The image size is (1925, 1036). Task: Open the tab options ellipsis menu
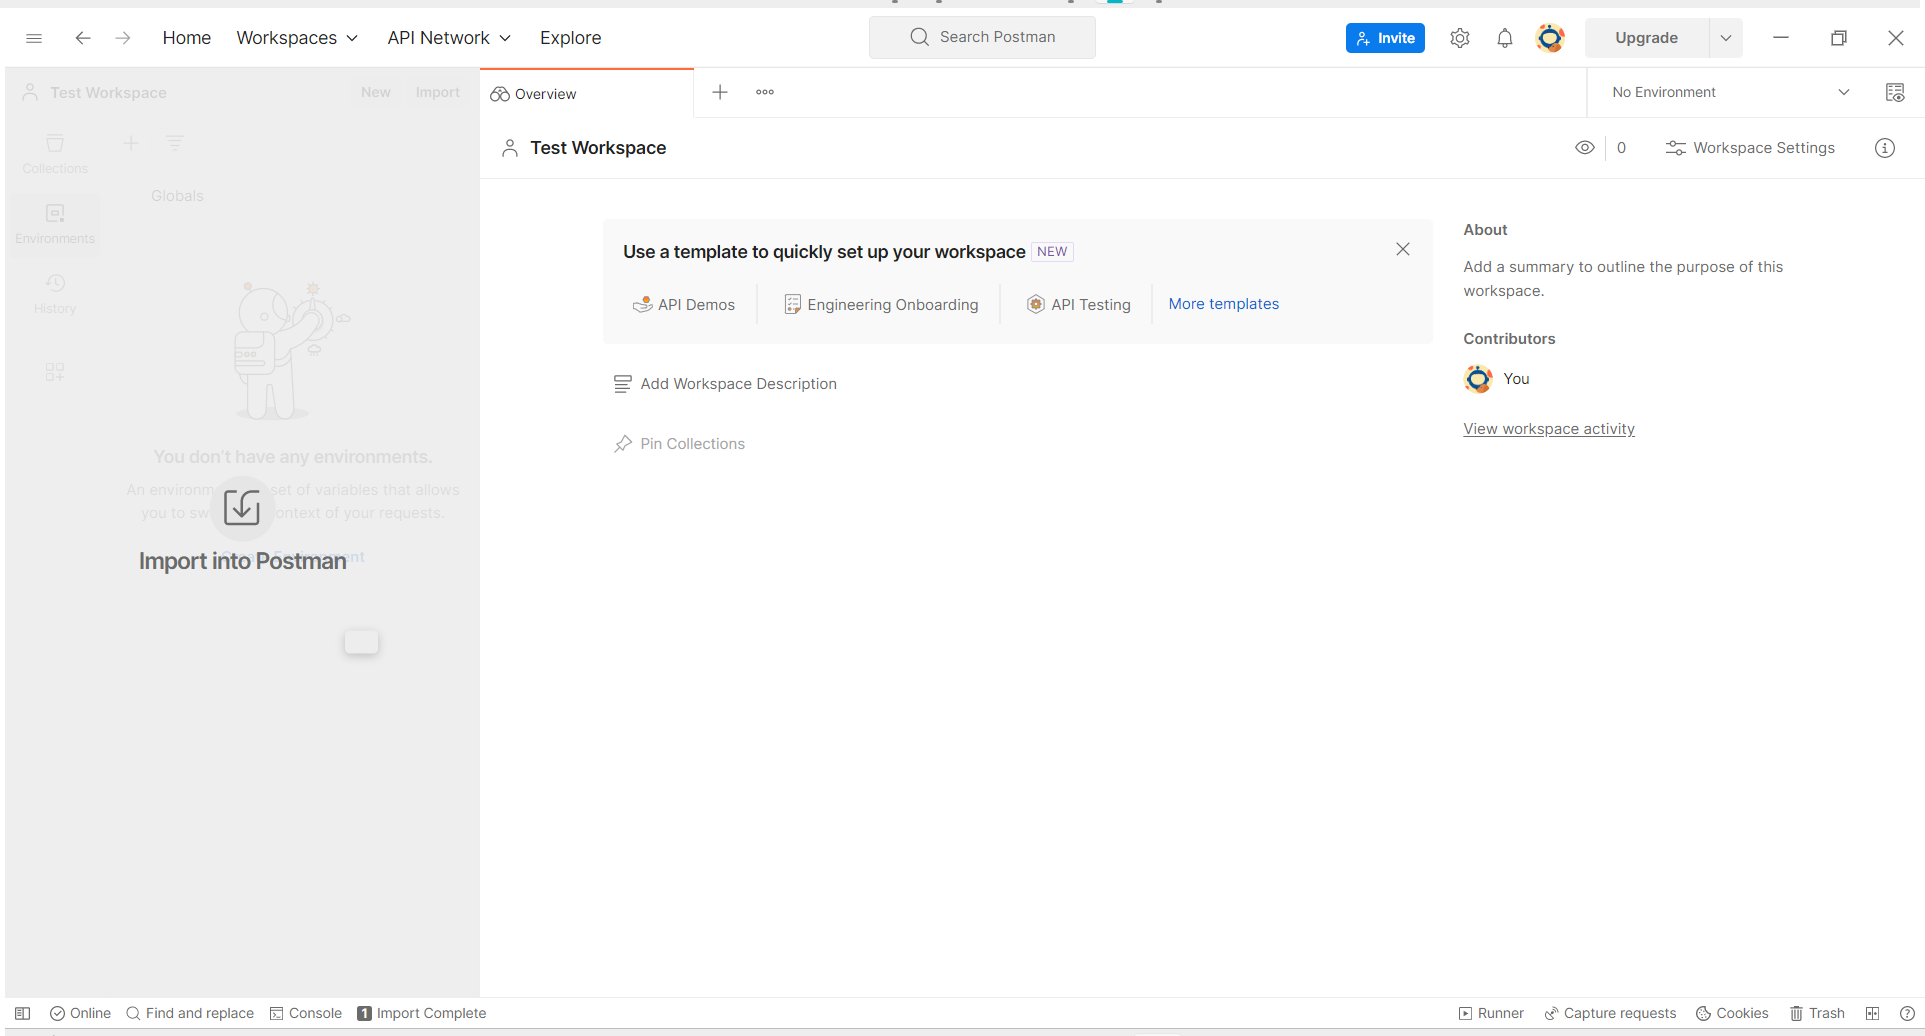pyautogui.click(x=765, y=92)
